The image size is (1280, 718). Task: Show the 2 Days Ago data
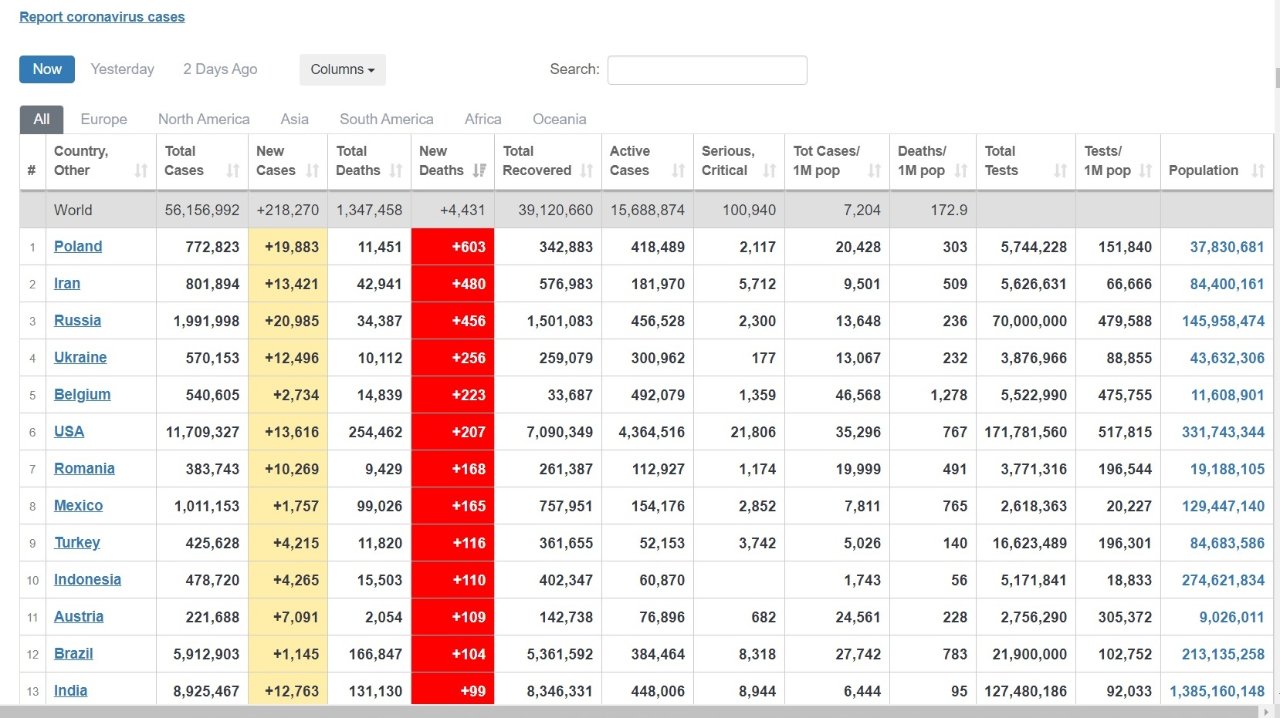pos(220,69)
